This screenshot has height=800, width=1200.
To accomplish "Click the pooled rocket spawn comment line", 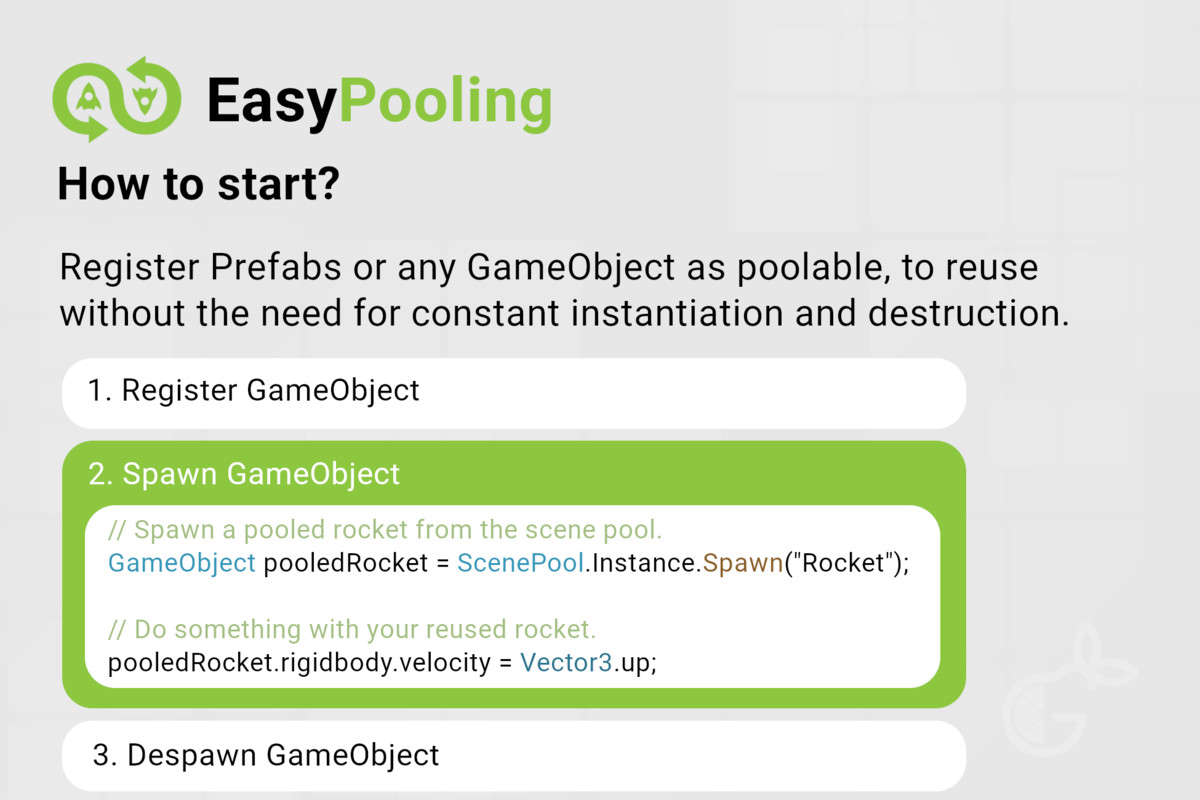I will pos(386,529).
